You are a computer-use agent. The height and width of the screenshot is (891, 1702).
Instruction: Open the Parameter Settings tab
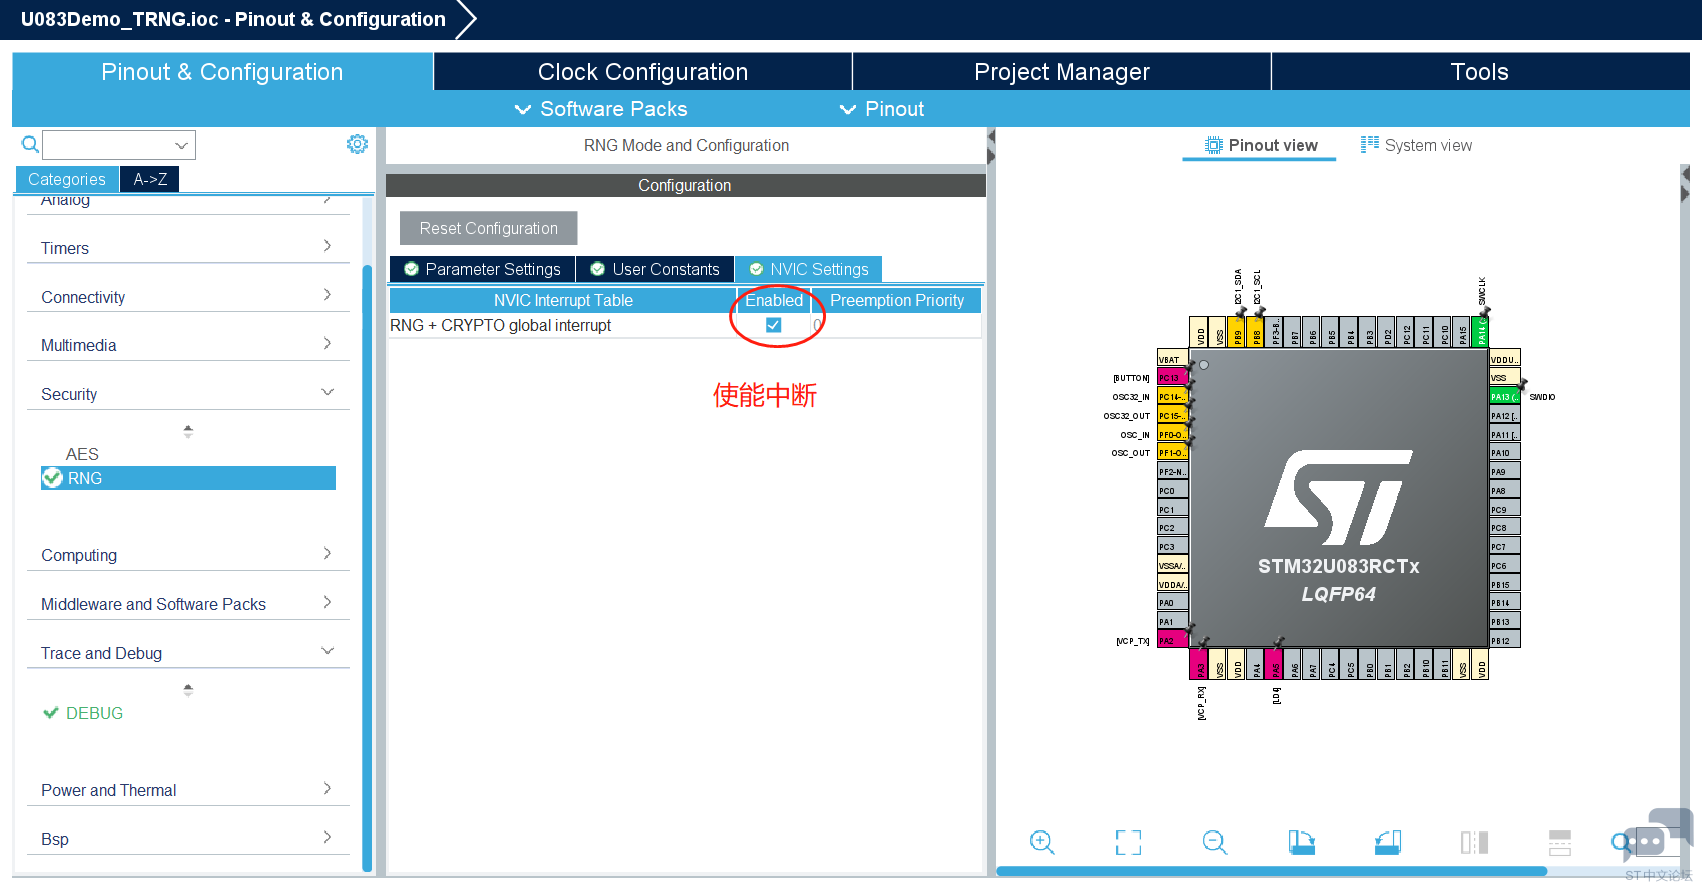pos(482,269)
